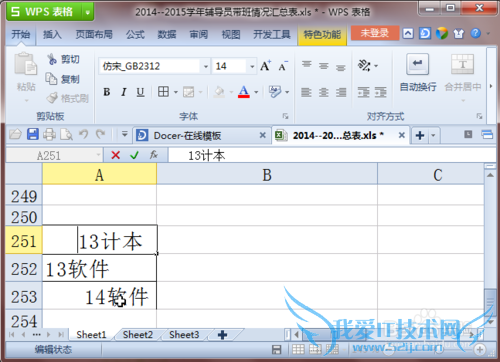Increase indent icon
500x362 pixels.
(381, 92)
